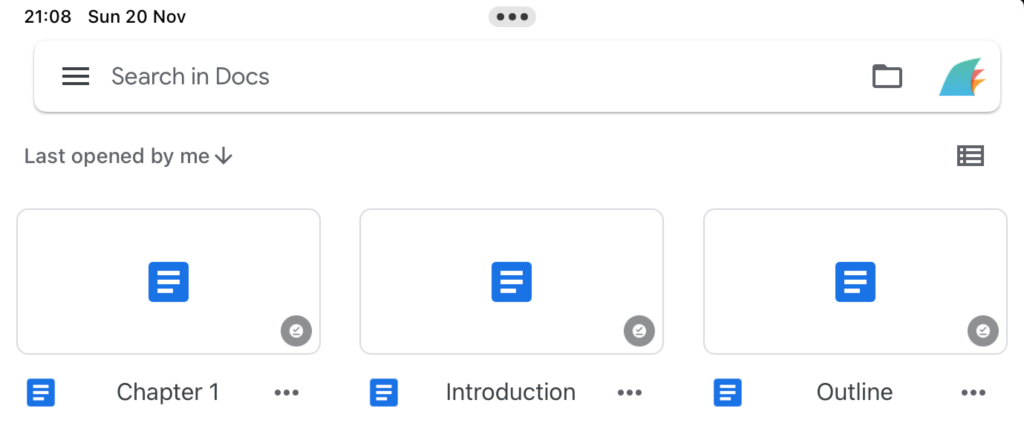
Task: Open the Introduction document thumbnail
Action: pos(511,281)
